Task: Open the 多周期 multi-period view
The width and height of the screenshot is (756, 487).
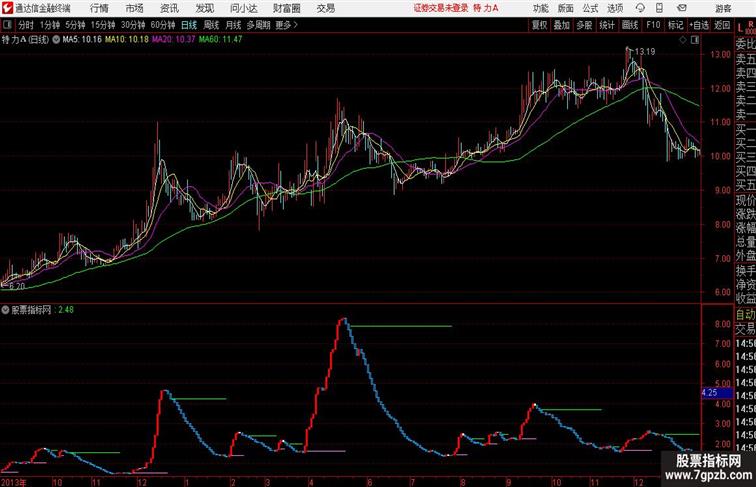Action: tap(258, 25)
